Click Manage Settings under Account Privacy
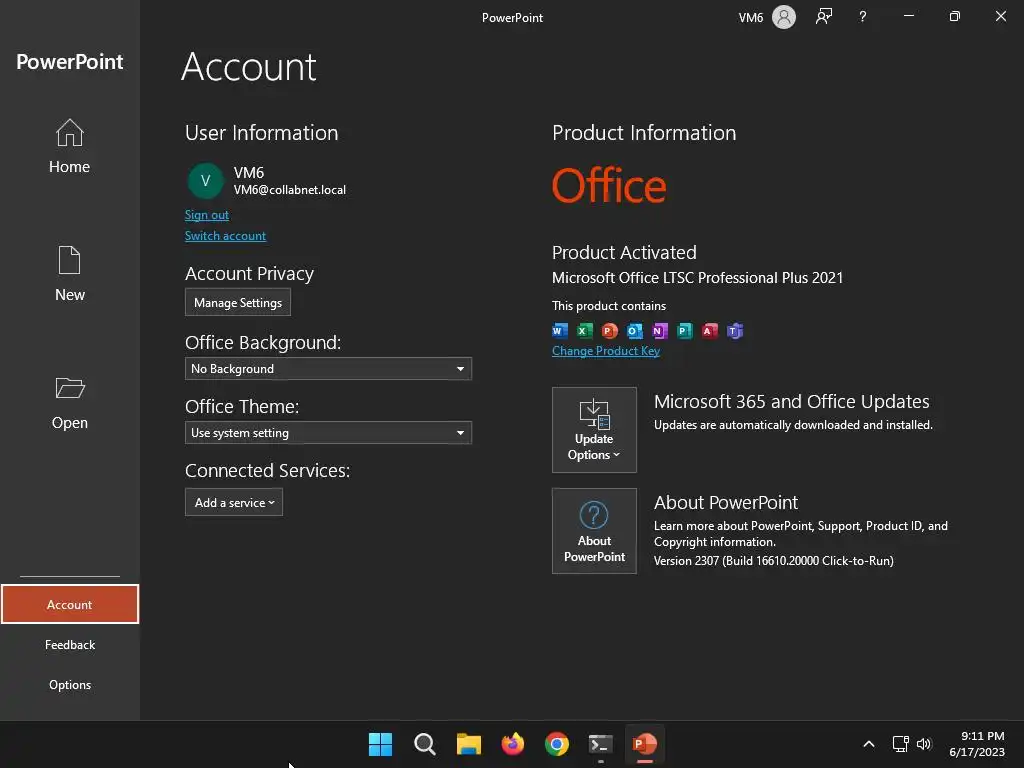Viewport: 1024px width, 768px height. pos(238,302)
